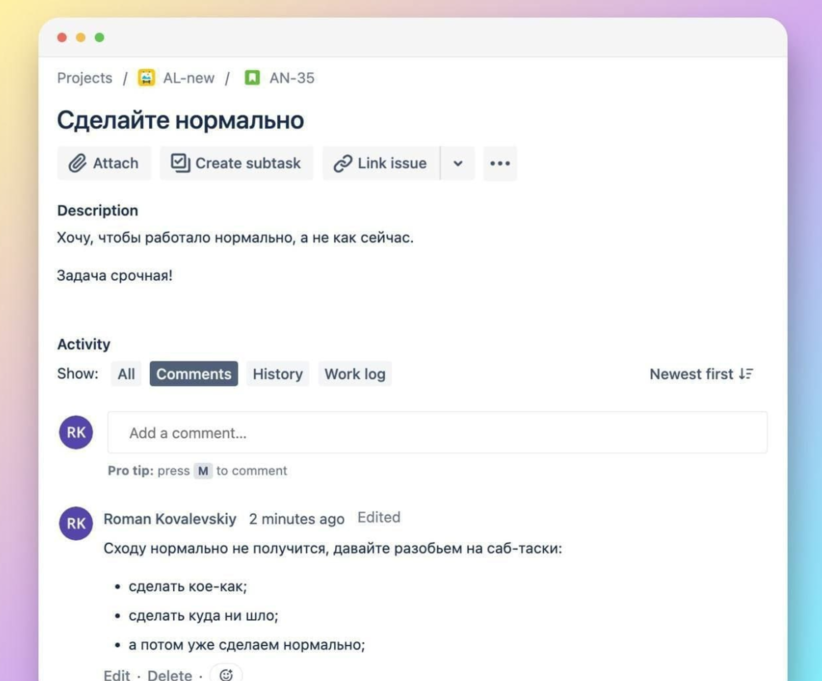Click the bullet сделать кое-как

click(x=188, y=586)
